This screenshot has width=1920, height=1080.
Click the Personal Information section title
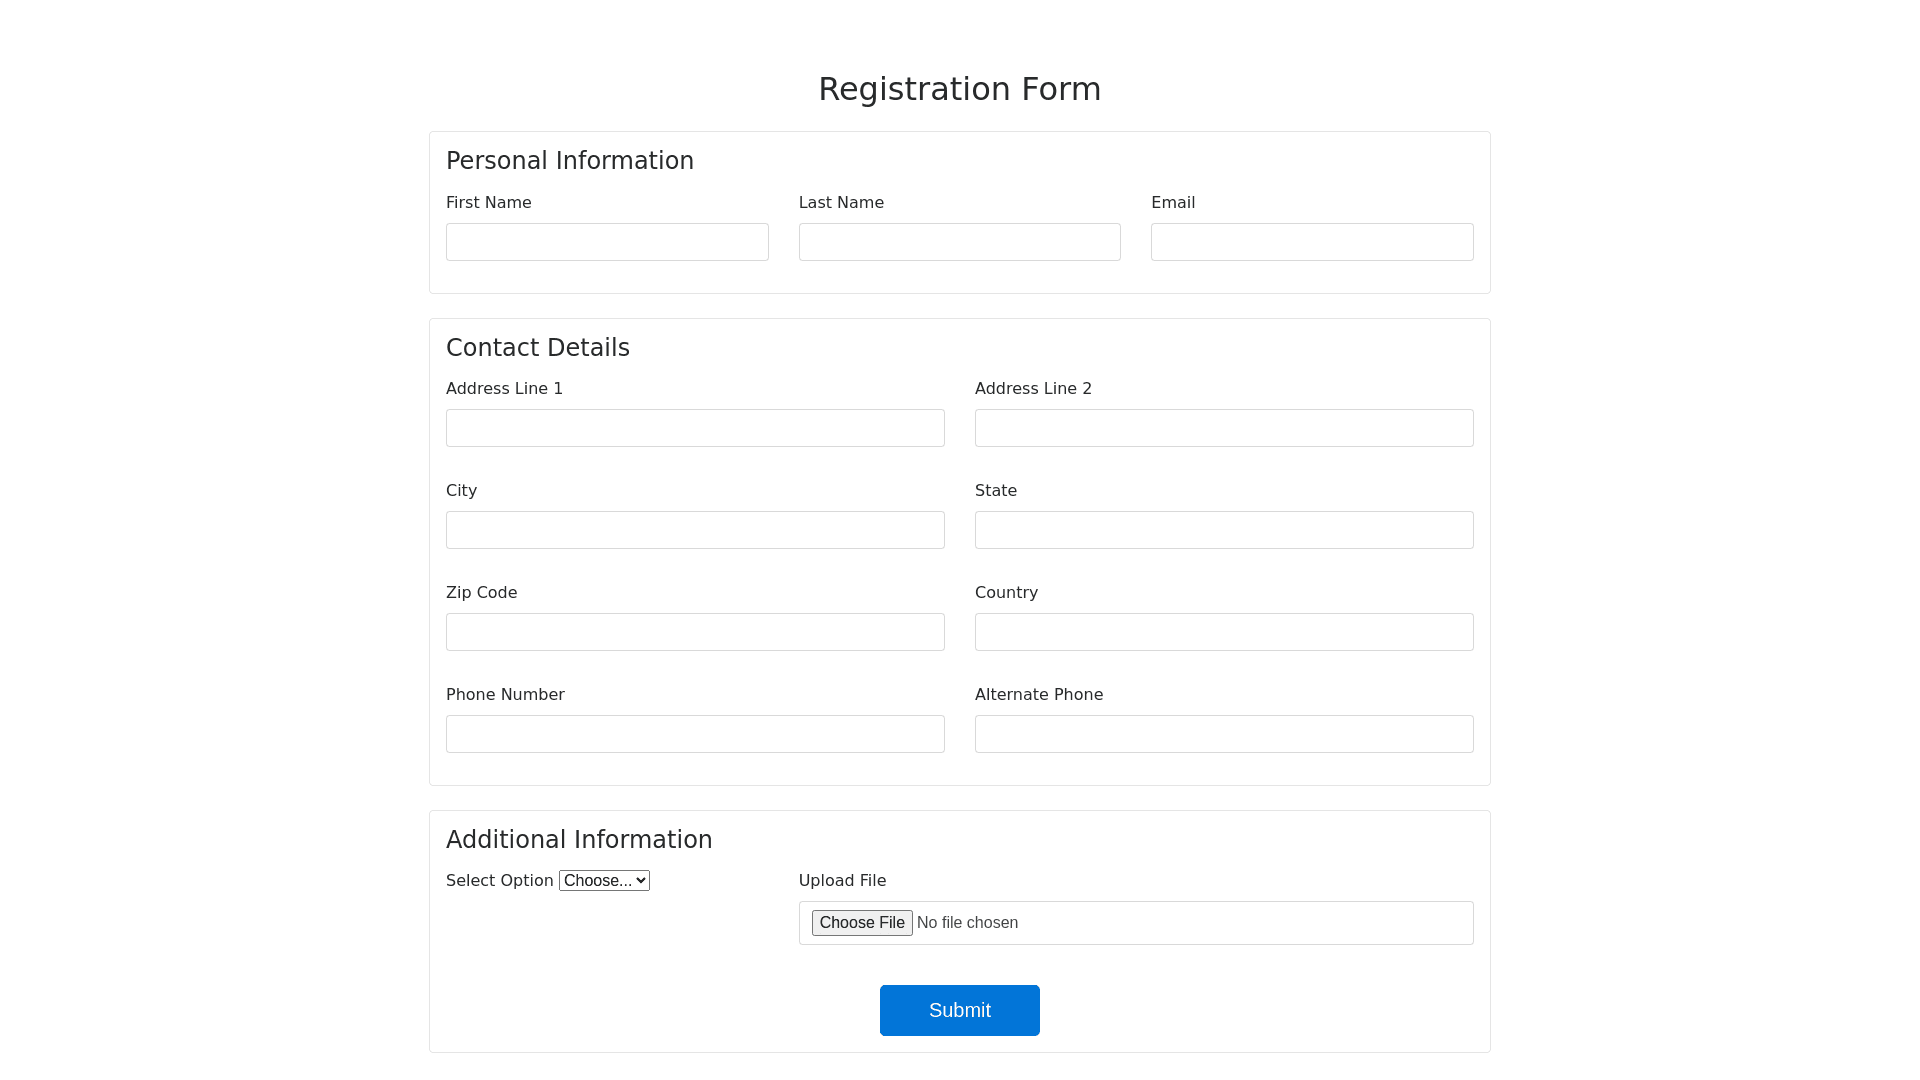pos(569,161)
